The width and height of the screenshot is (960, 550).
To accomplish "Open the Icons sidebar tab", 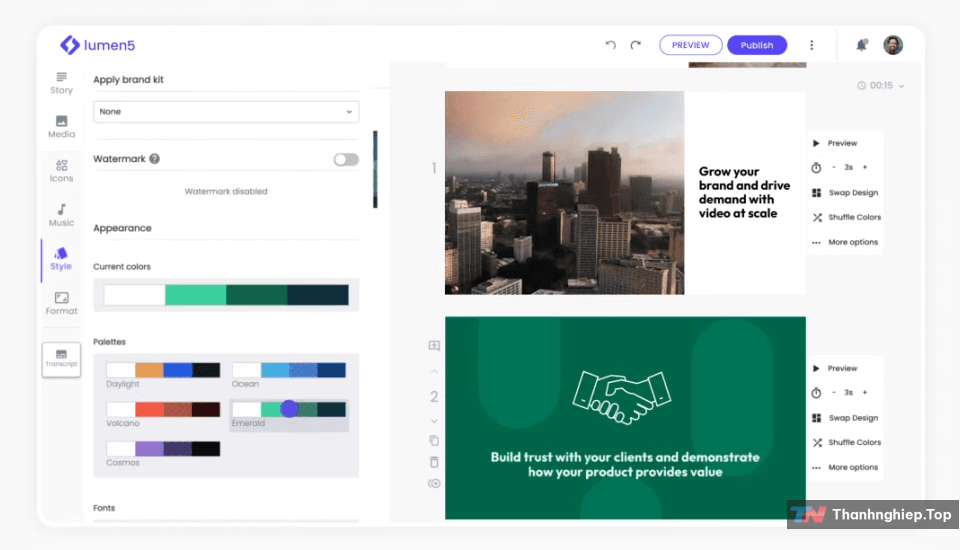I will point(61,171).
